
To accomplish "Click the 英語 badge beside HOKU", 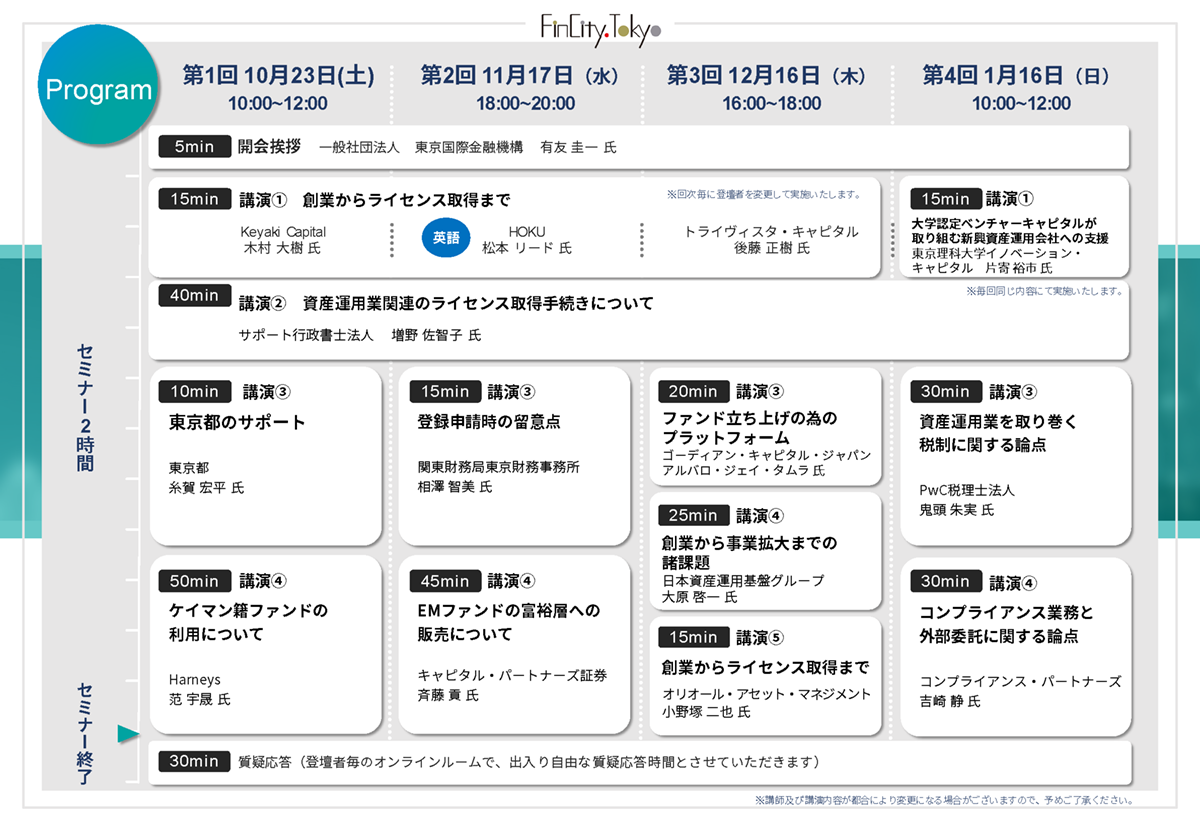I will pyautogui.click(x=445, y=239).
